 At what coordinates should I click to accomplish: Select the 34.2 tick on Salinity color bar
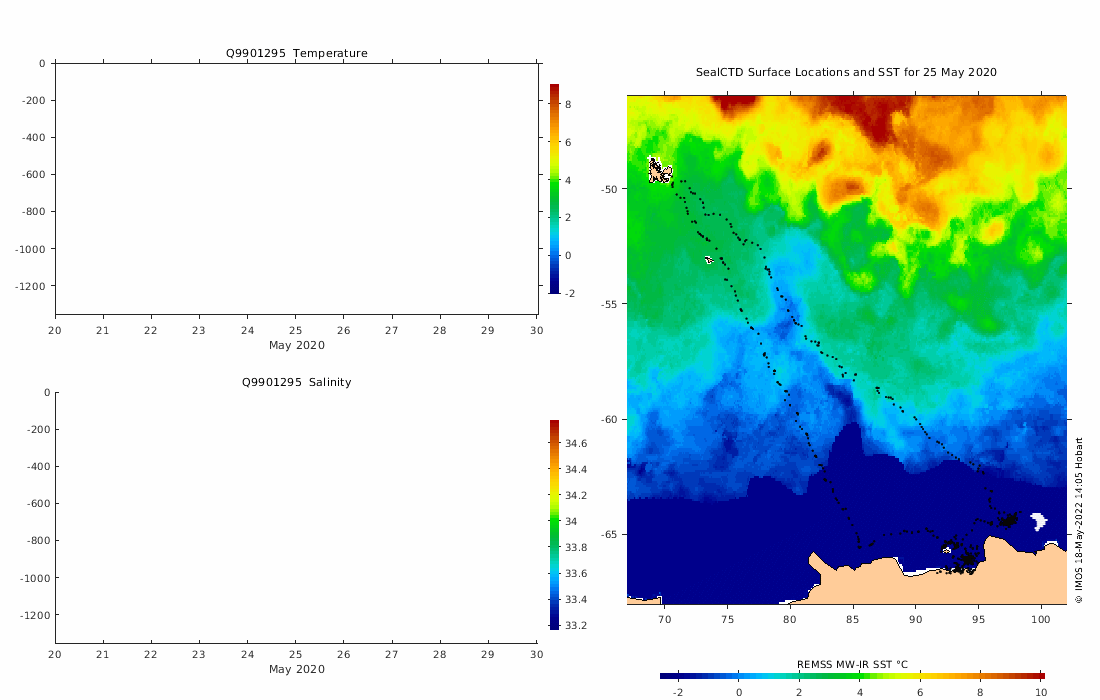pos(576,495)
